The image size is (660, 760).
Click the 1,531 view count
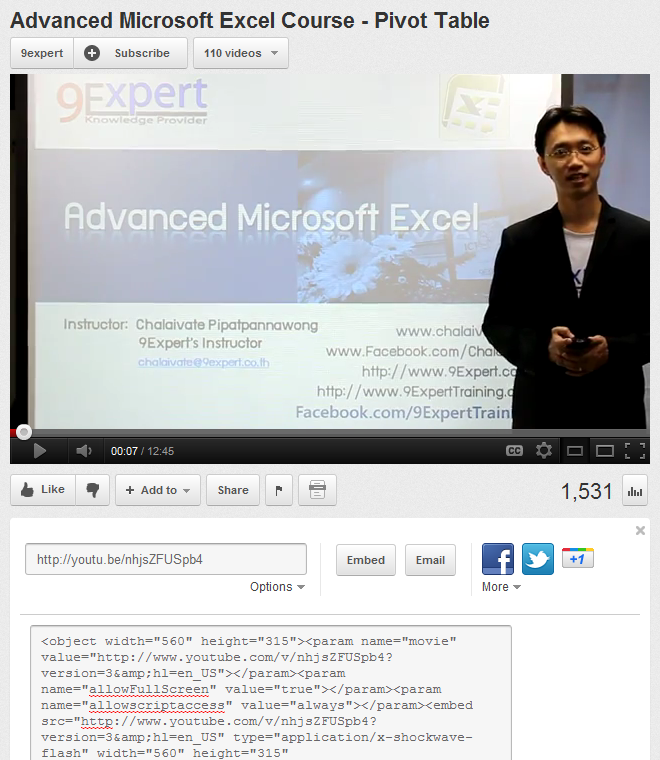click(587, 491)
